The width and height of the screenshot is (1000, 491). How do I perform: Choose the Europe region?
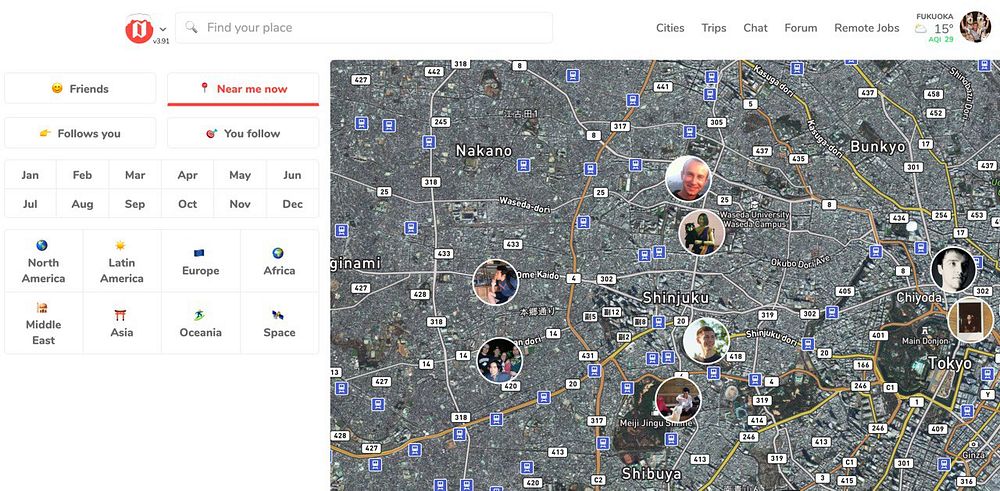coord(201,261)
